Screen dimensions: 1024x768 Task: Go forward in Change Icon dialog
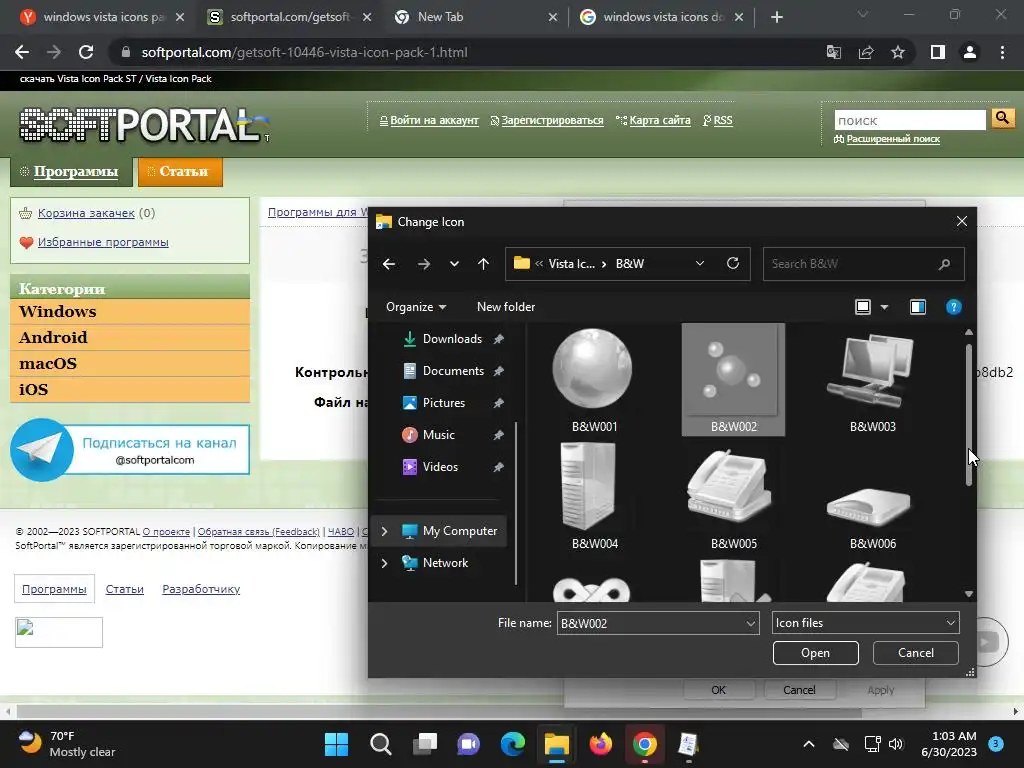click(x=423, y=264)
